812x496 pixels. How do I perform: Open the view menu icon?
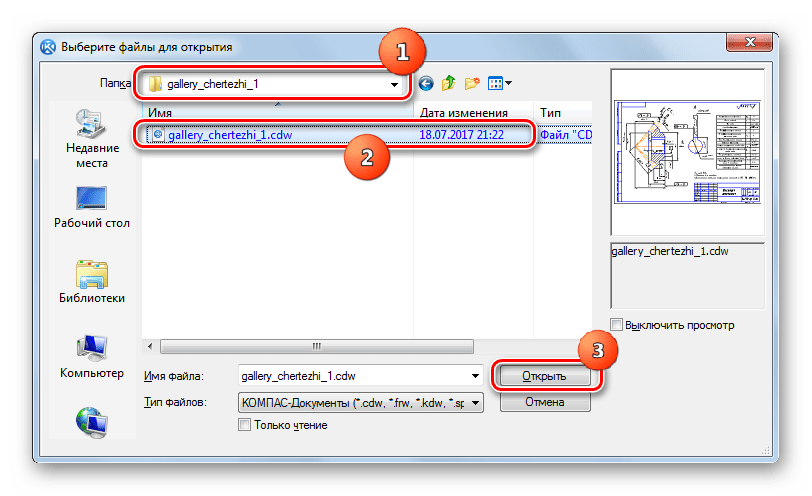[x=500, y=84]
